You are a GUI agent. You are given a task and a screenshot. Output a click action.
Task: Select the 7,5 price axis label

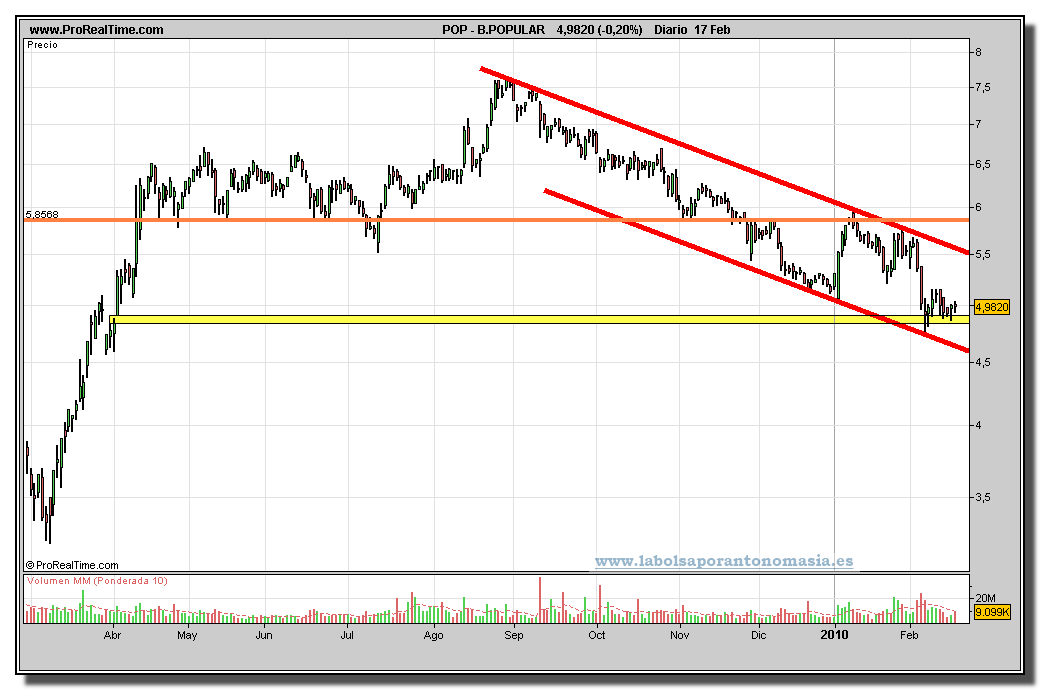click(x=983, y=88)
